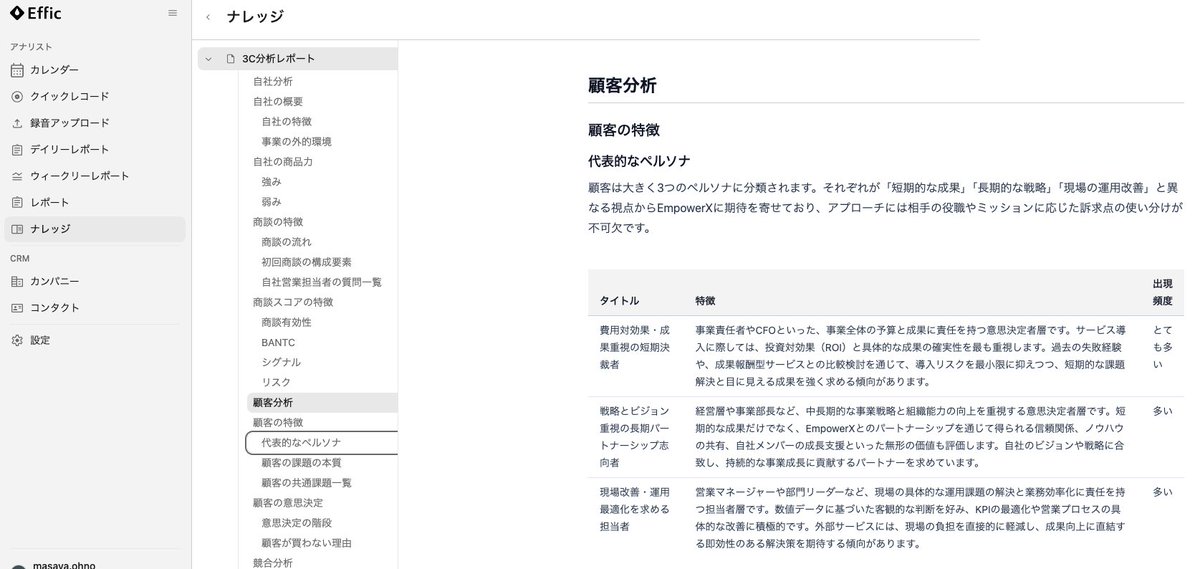Image resolution: width=1200 pixels, height=569 pixels.
Task: Jump to 商談の流れ in the outline
Action: (286, 242)
